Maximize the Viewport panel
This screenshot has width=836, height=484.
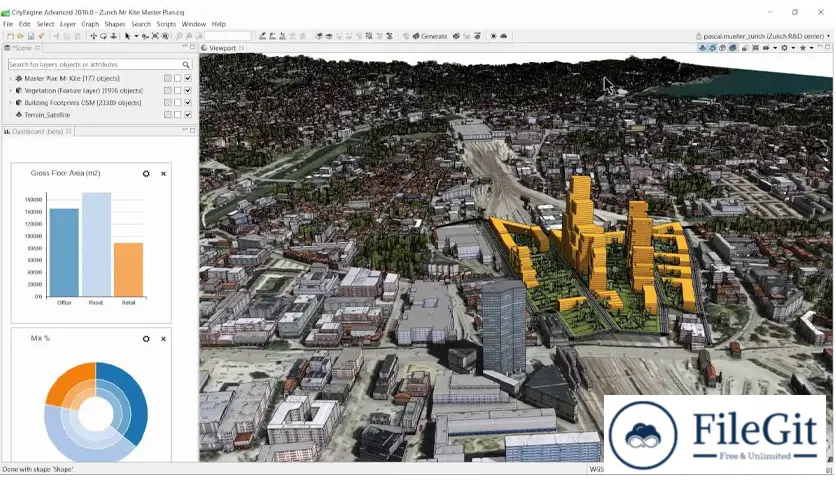click(827, 47)
